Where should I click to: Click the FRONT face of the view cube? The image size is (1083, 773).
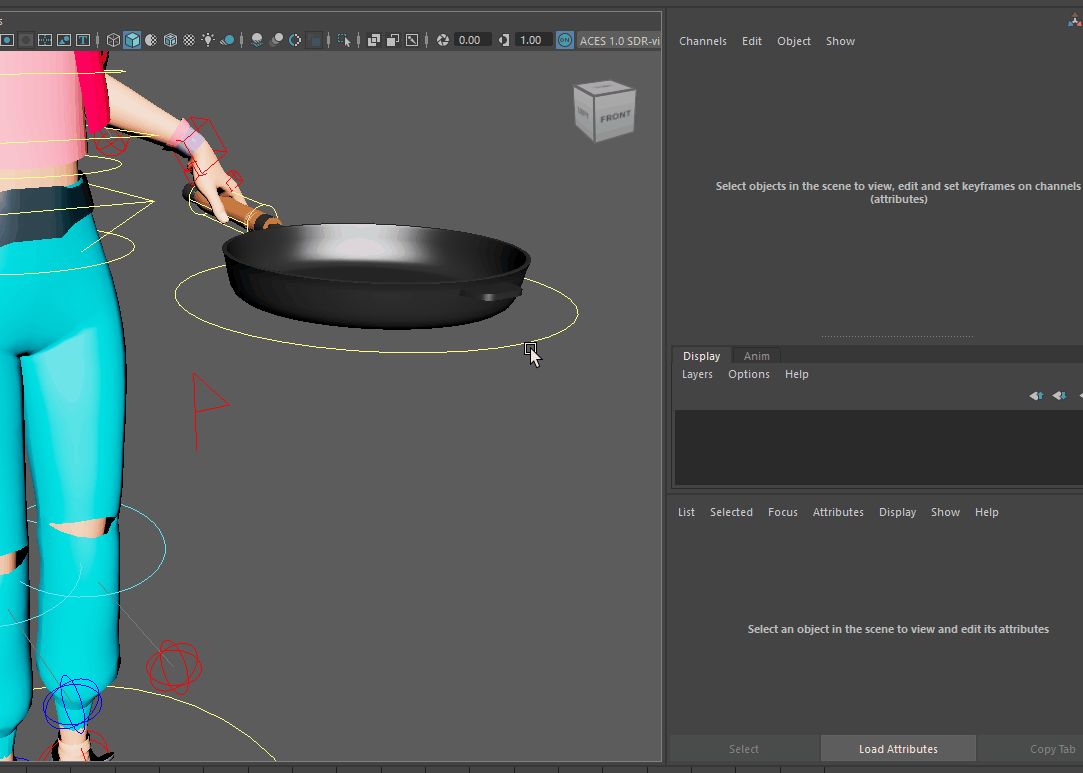614,116
